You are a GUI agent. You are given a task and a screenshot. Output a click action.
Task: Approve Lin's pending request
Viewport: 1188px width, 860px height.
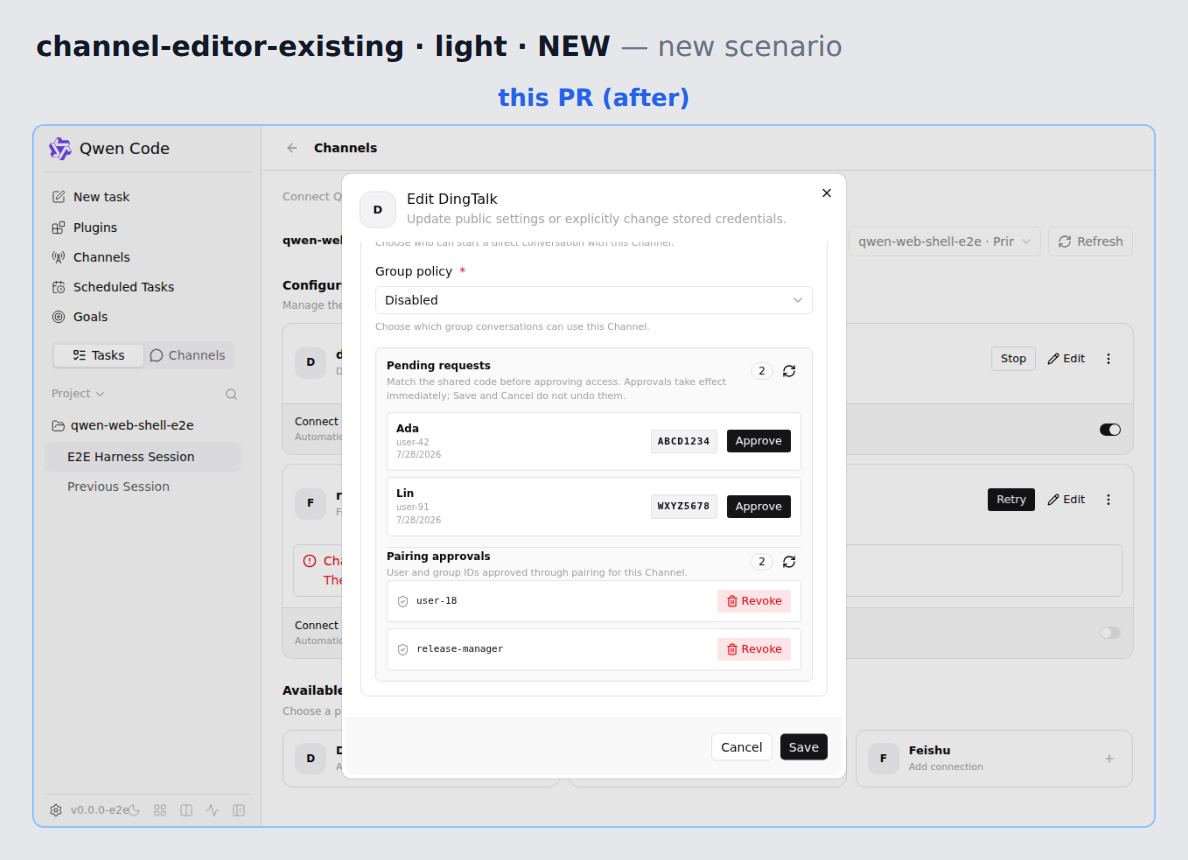pyautogui.click(x=758, y=506)
